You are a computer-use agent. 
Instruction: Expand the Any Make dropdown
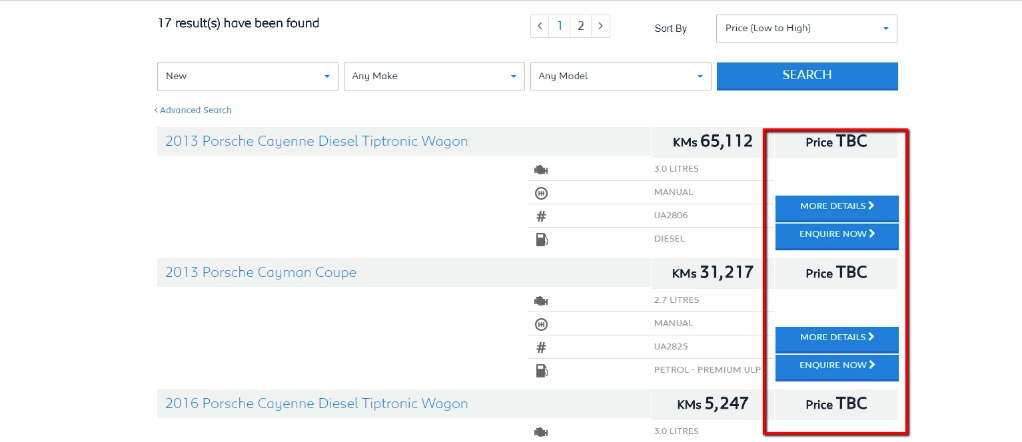click(434, 76)
